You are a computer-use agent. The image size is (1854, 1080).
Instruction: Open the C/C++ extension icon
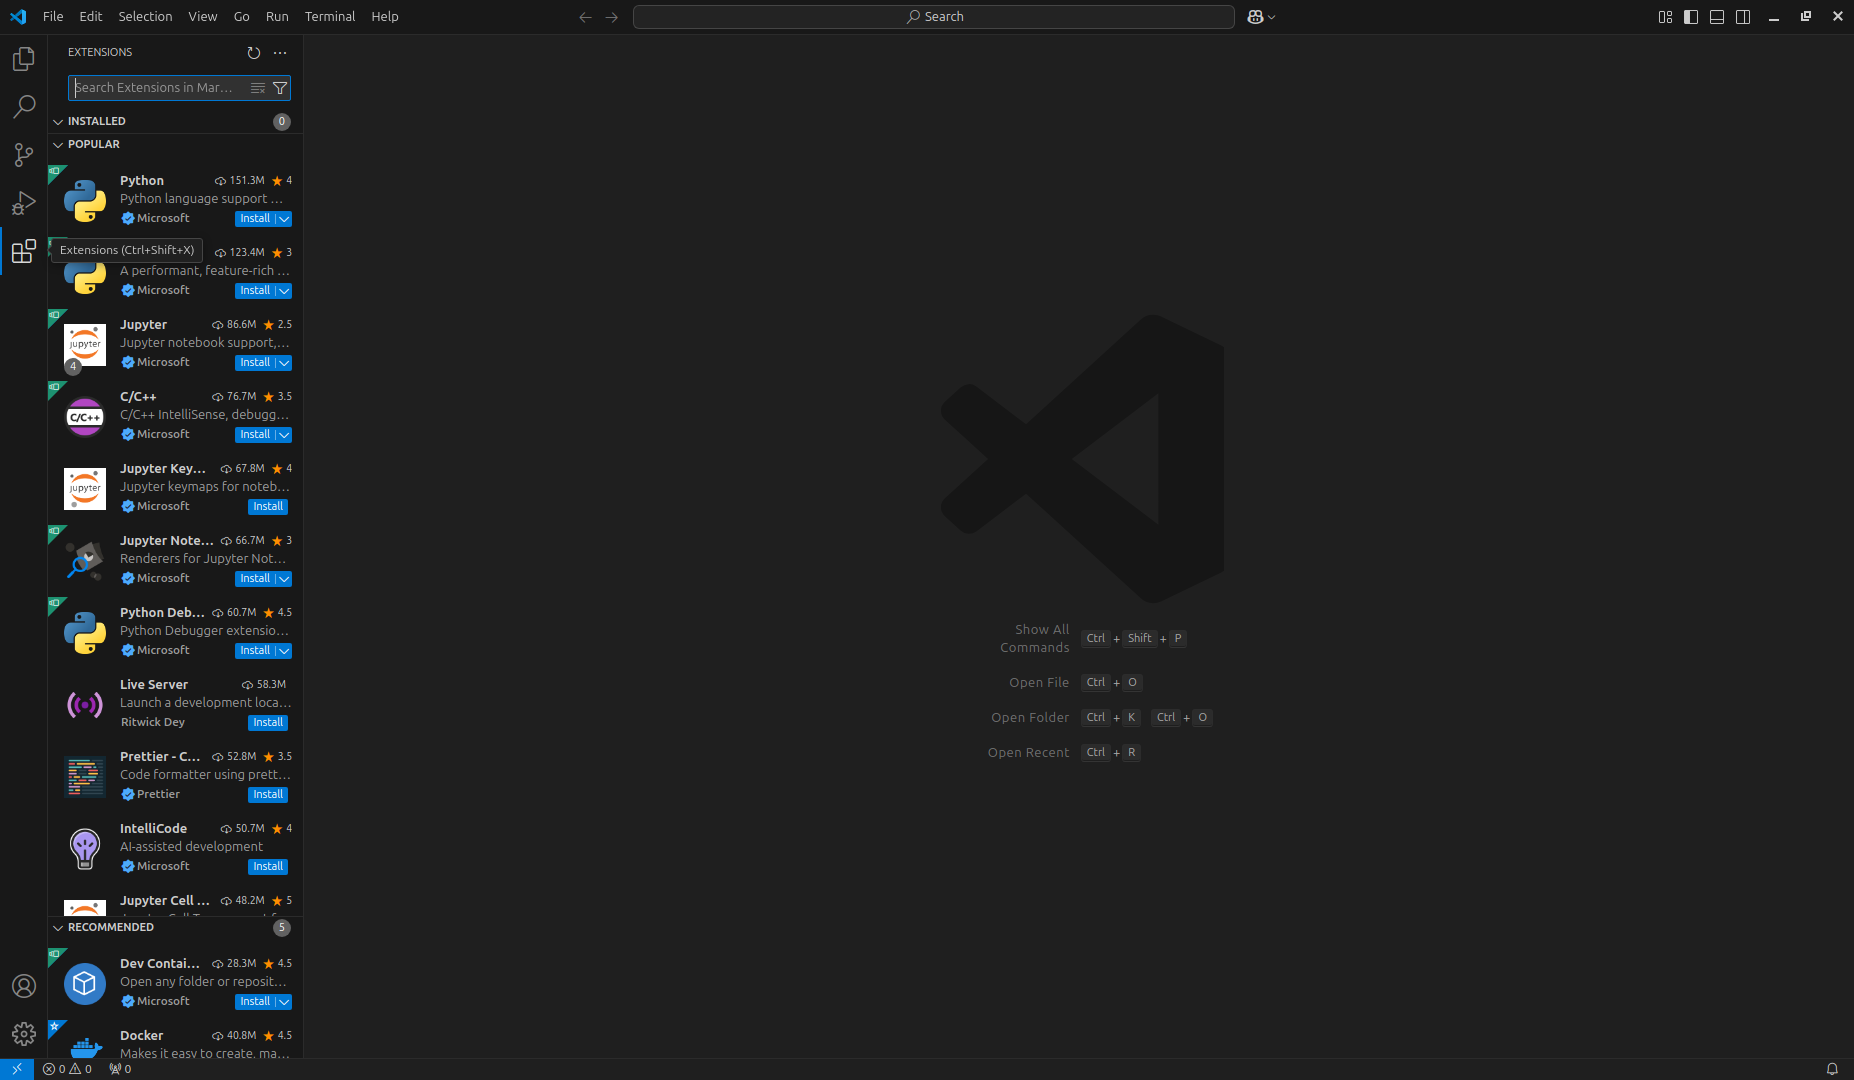tap(85, 417)
